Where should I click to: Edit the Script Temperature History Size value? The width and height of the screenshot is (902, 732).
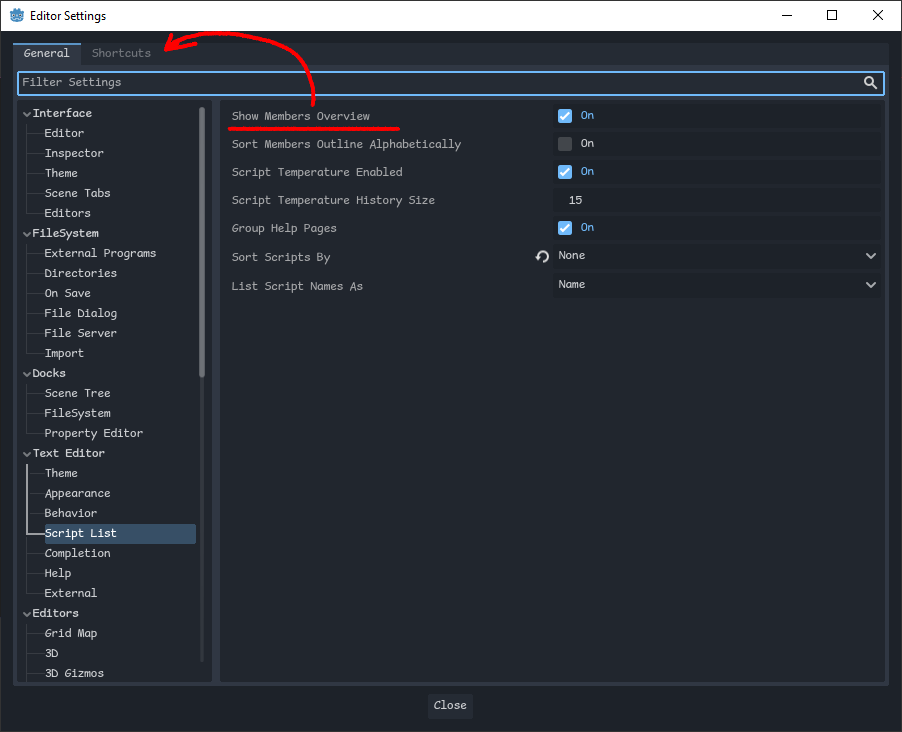click(700, 199)
